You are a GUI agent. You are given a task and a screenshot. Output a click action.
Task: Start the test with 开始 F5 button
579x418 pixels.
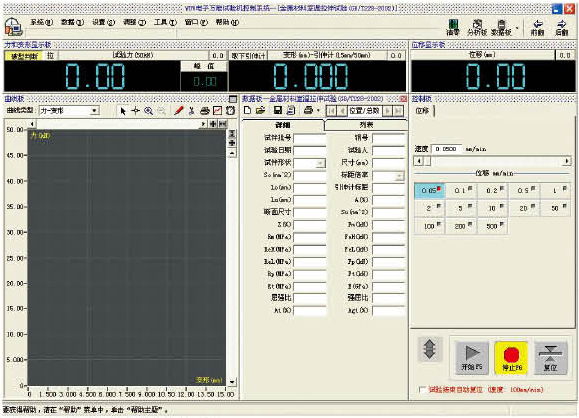(472, 357)
